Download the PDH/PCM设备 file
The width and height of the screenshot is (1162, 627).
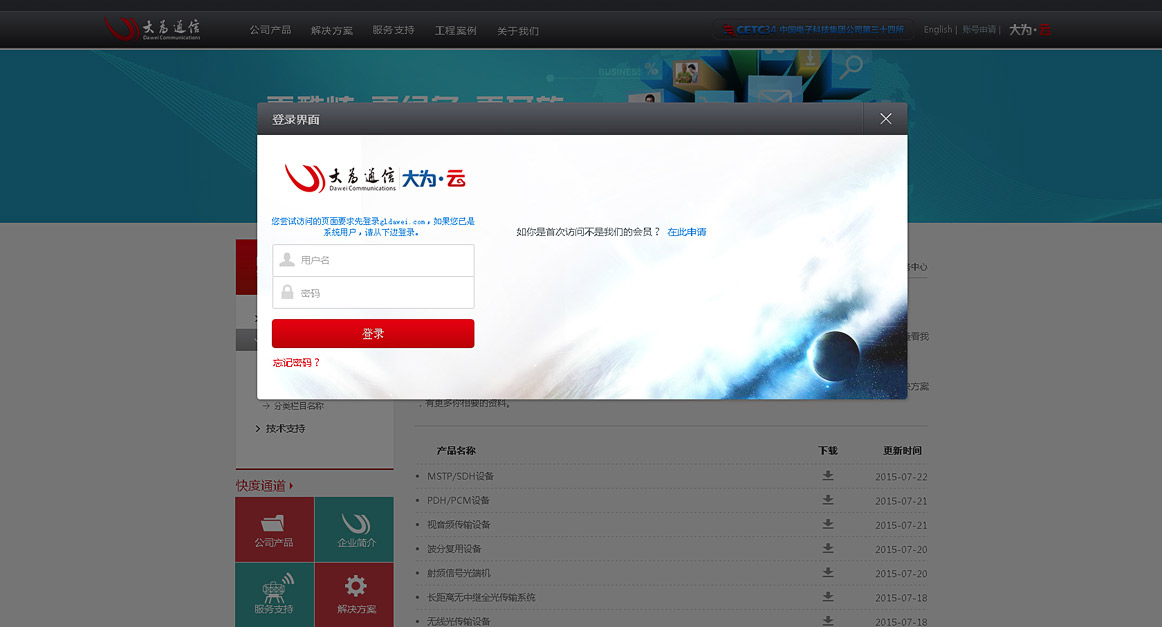click(x=828, y=500)
